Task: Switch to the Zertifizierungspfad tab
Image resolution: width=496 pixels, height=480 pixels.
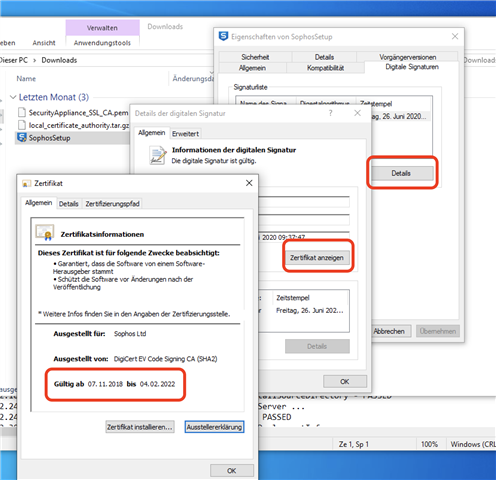Action: click(x=112, y=204)
